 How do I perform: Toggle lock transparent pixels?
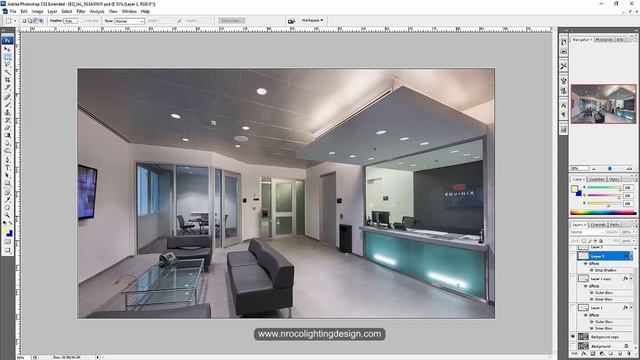pos(583,241)
